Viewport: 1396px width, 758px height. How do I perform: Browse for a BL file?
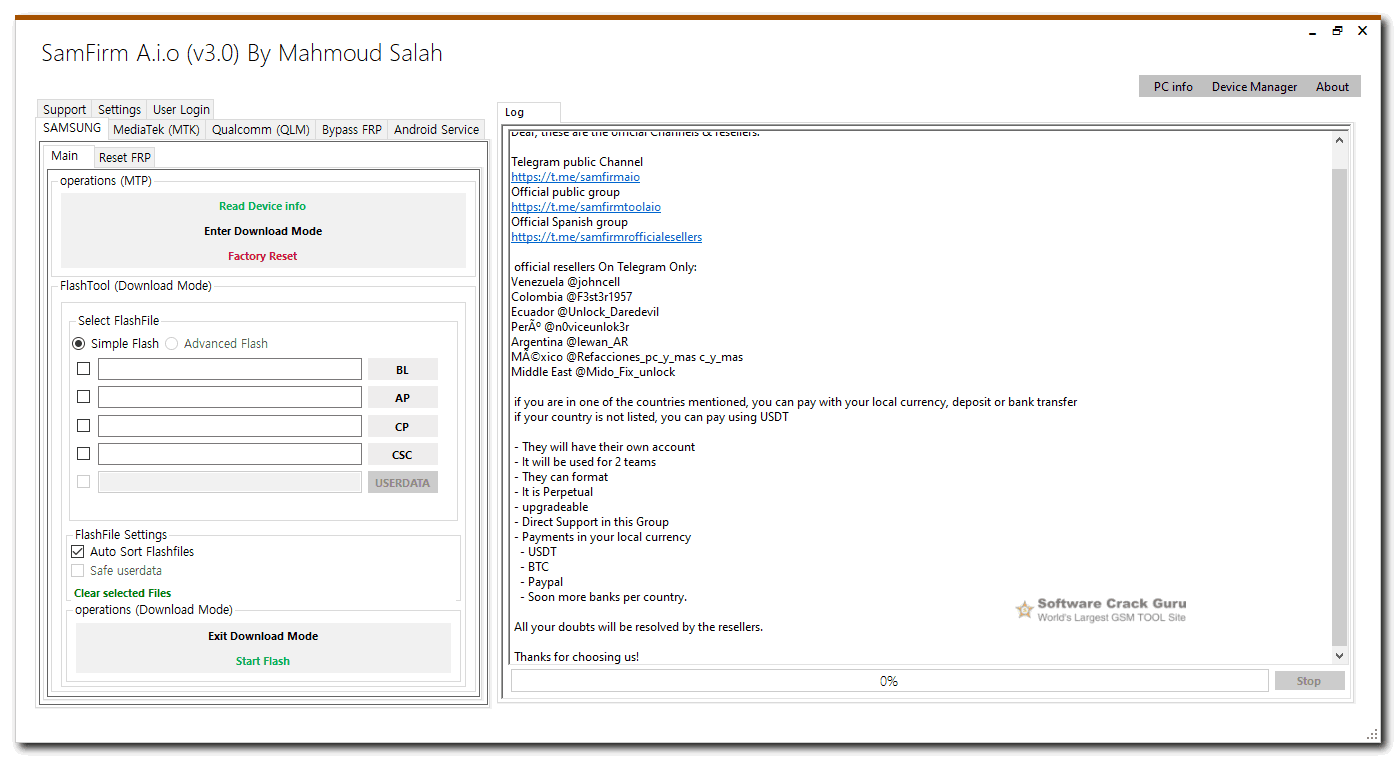tap(403, 369)
